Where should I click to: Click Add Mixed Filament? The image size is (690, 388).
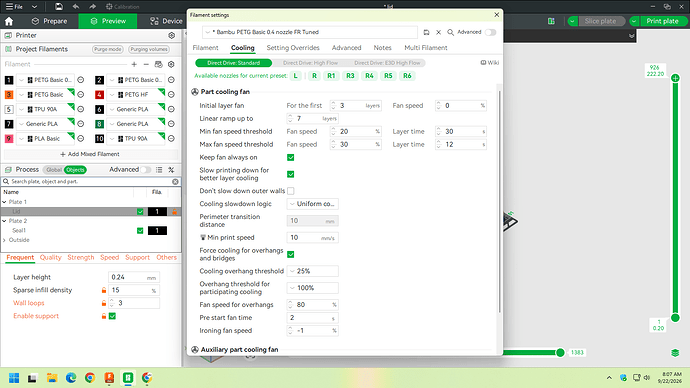click(x=90, y=154)
